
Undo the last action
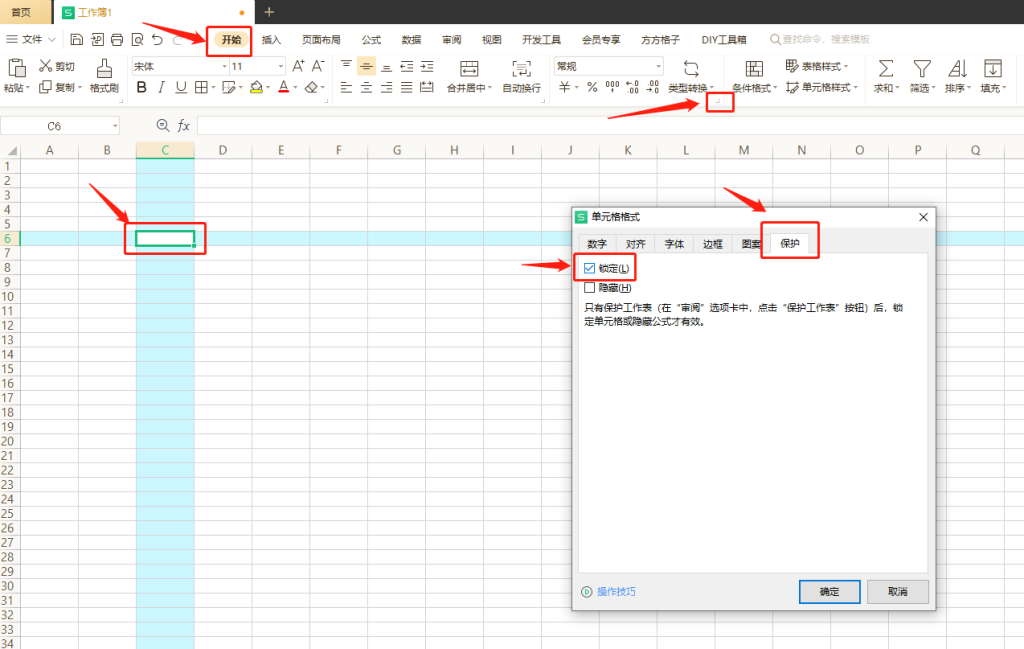pyautogui.click(x=157, y=40)
